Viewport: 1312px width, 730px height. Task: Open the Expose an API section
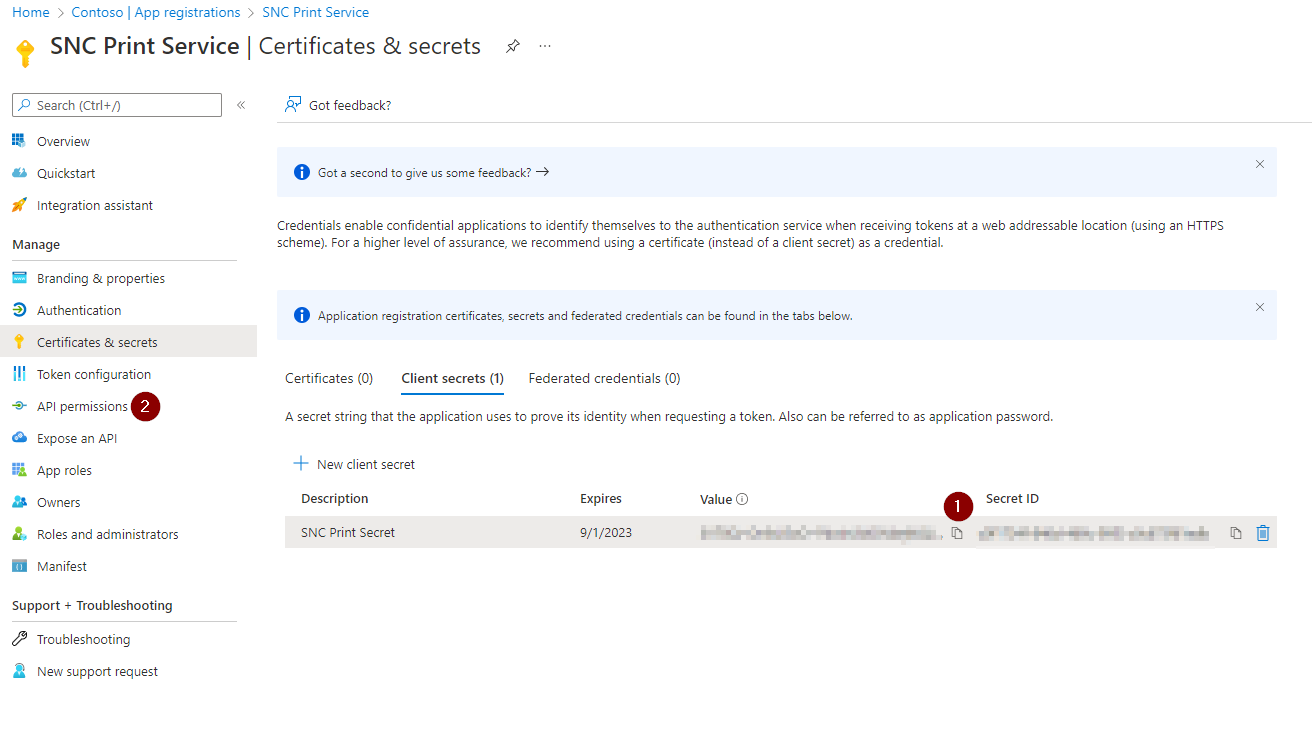click(77, 439)
